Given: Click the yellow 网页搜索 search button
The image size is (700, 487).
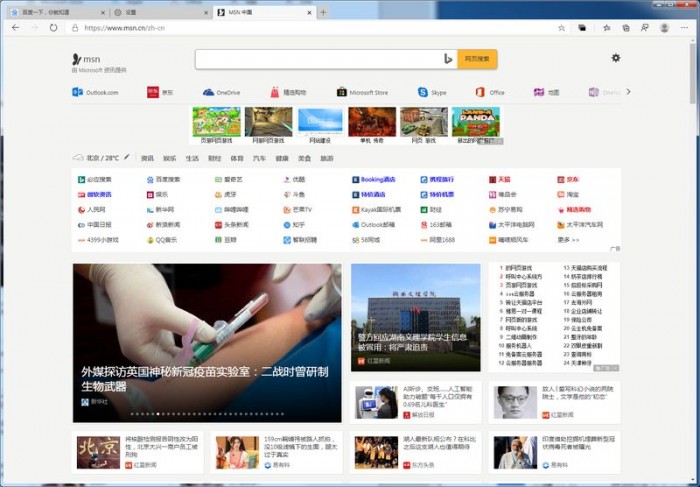Looking at the screenshot, I should 477,59.
